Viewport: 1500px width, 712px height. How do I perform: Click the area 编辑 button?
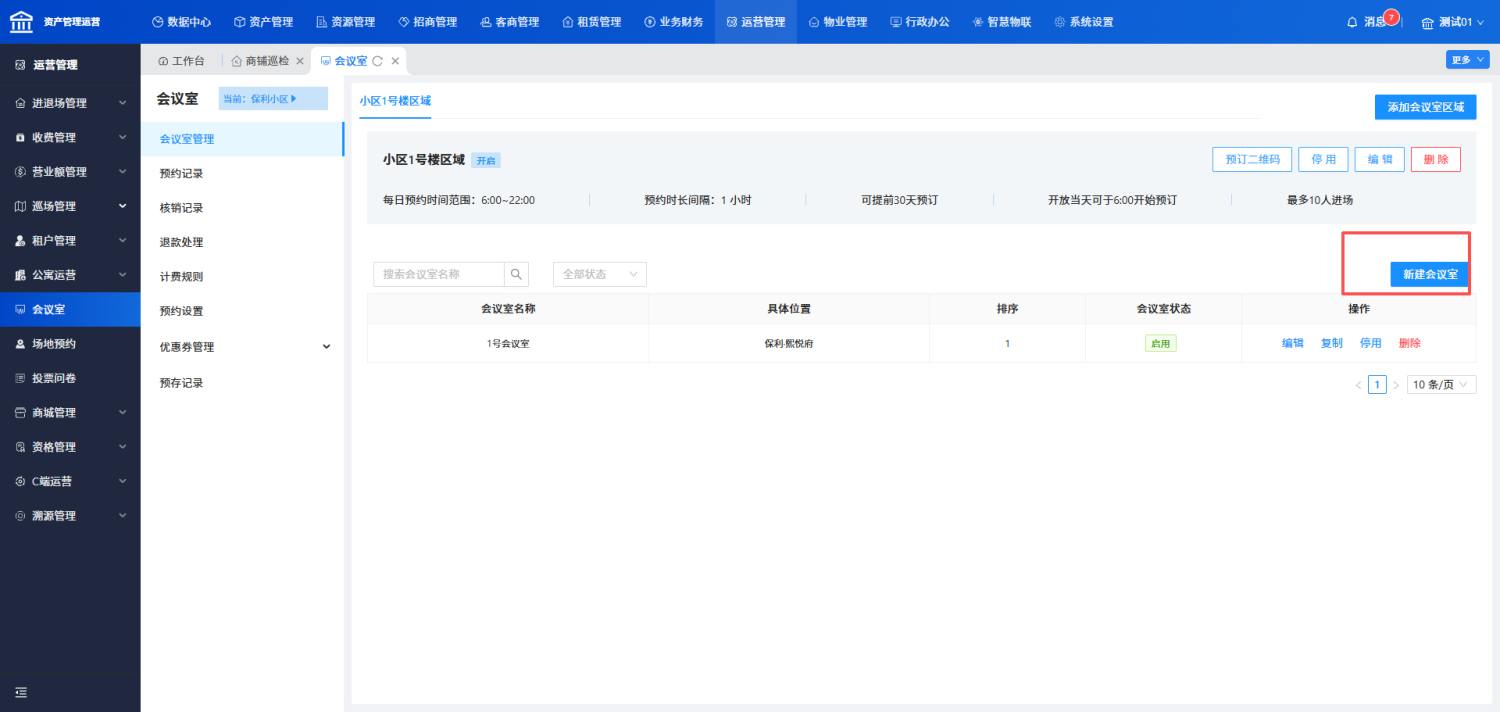[x=1380, y=160]
